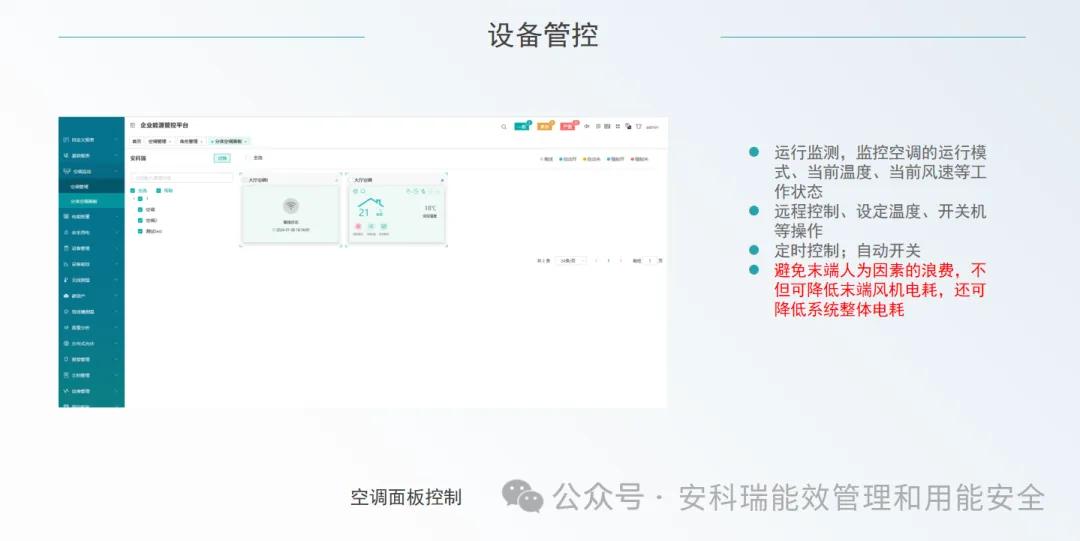Screen dimensions: 1080x541
Task: Switch to the 首页 tab
Action: pos(136,141)
